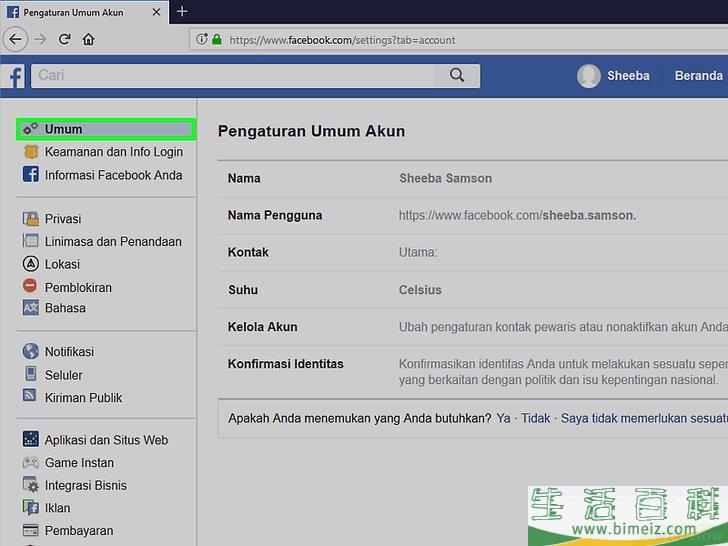Screen dimensions: 728x546
Task: Answer Ya to feedback question
Action: pos(503,418)
